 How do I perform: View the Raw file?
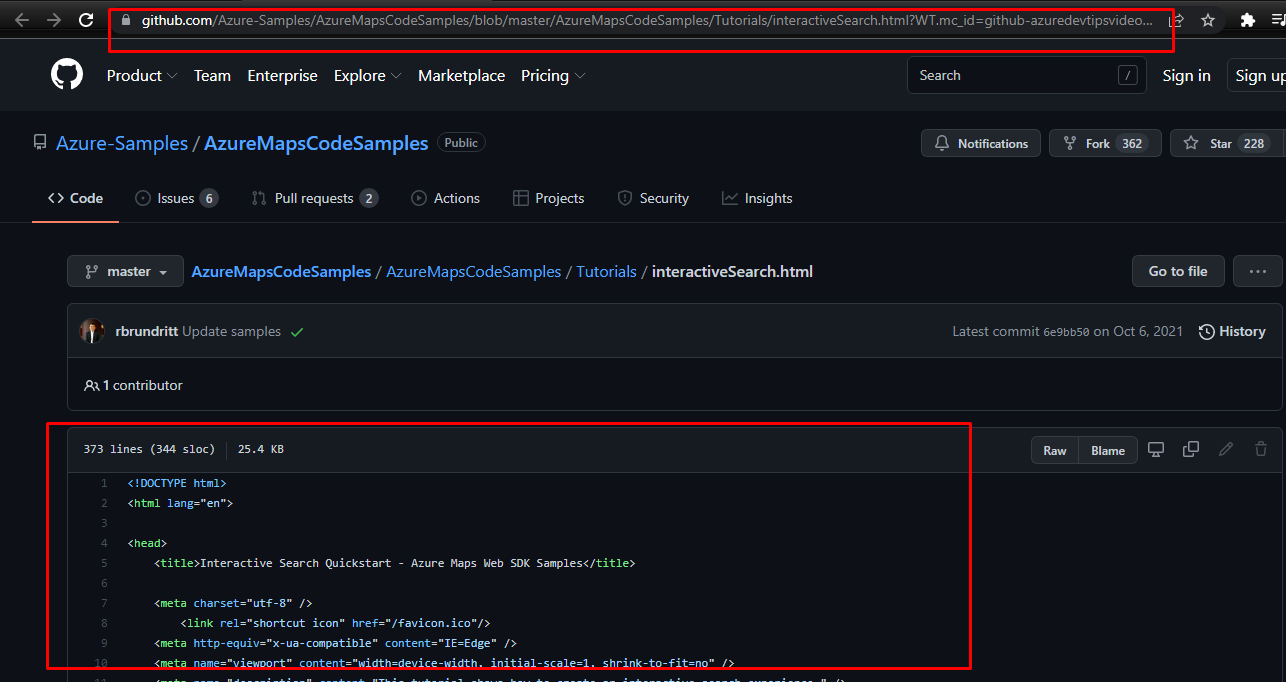[1055, 451]
